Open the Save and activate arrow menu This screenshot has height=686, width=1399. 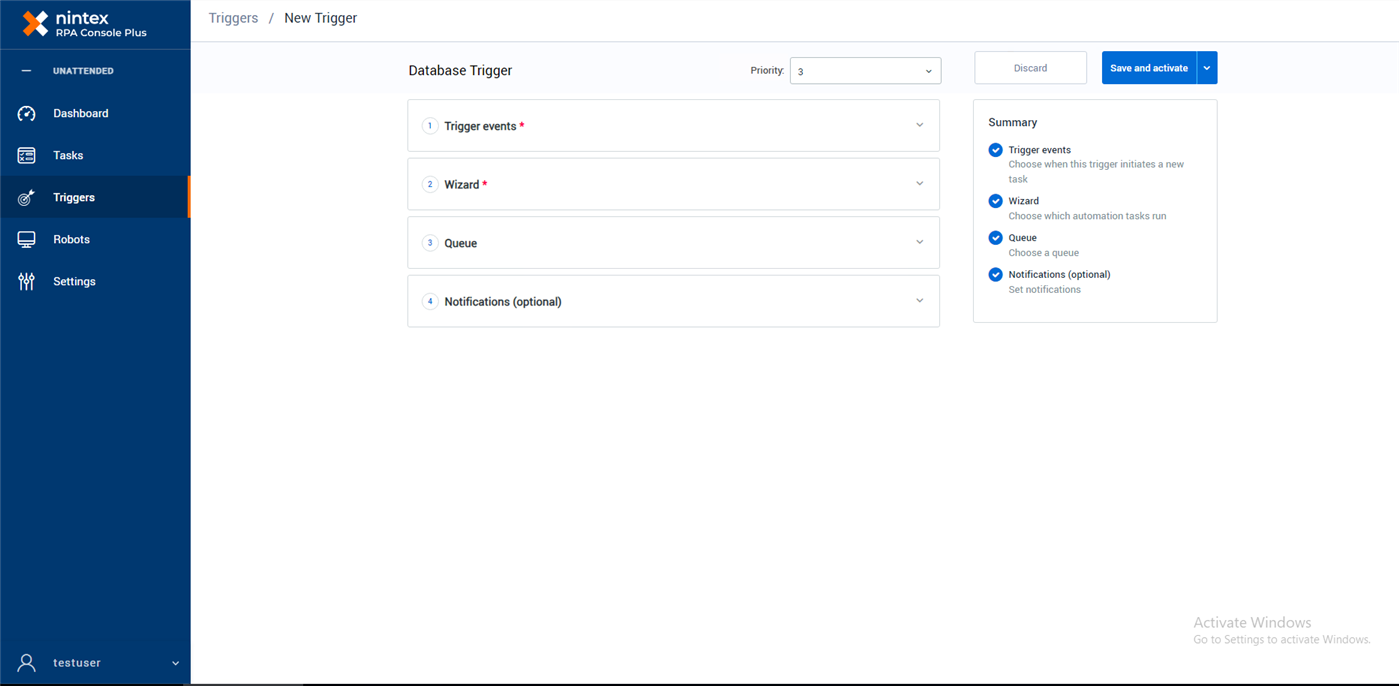(1207, 68)
